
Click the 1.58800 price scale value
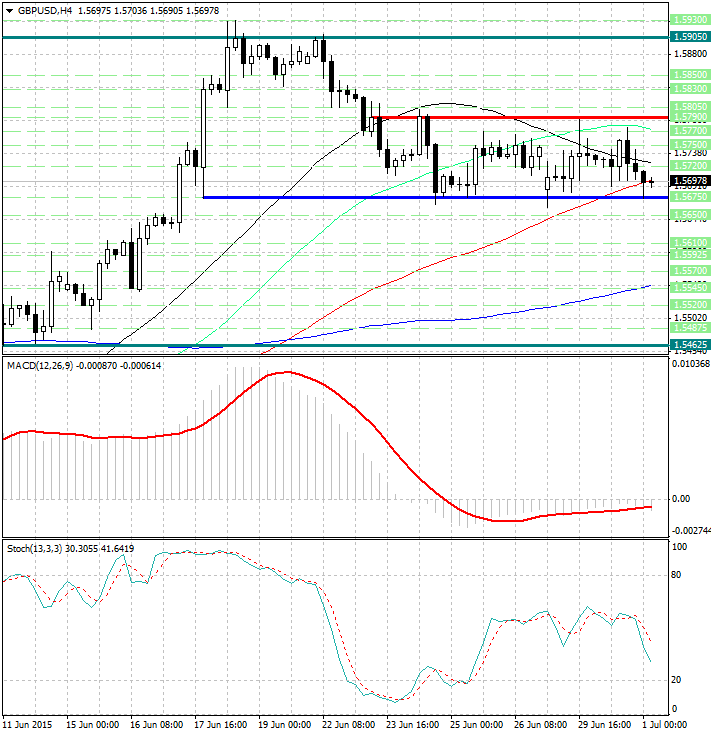[x=690, y=54]
